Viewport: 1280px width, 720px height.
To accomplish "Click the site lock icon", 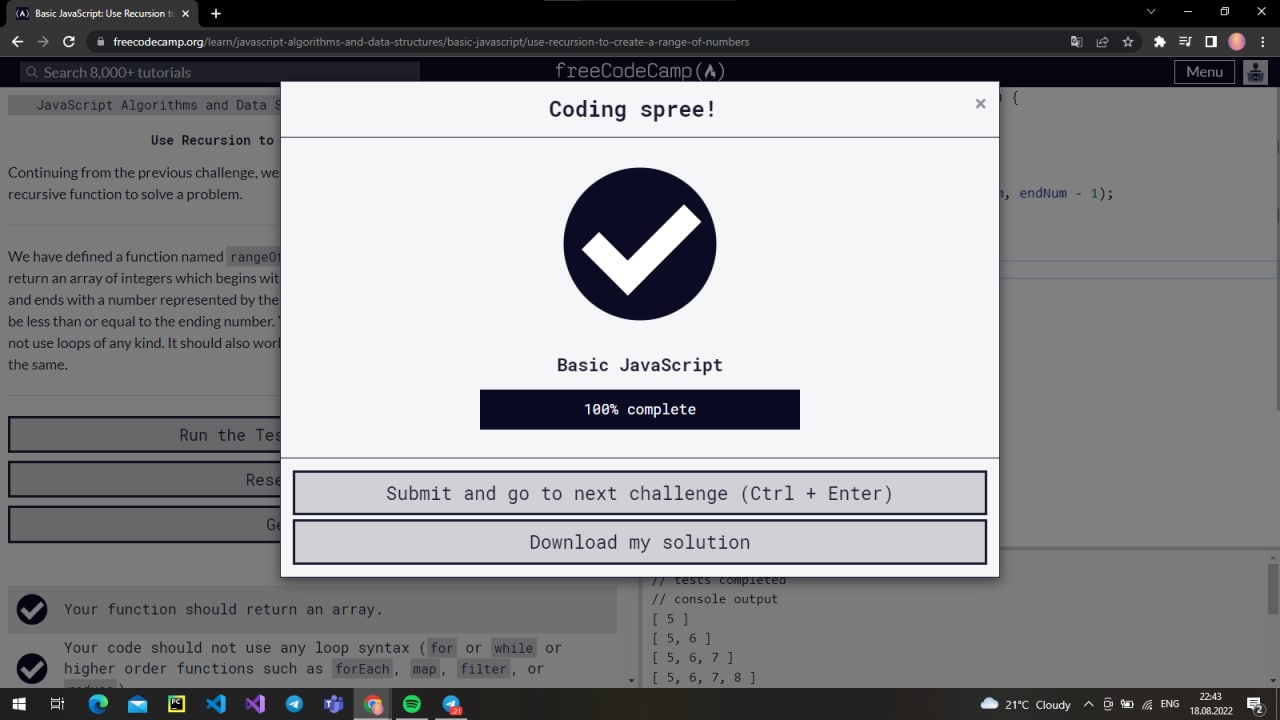I will pos(99,42).
